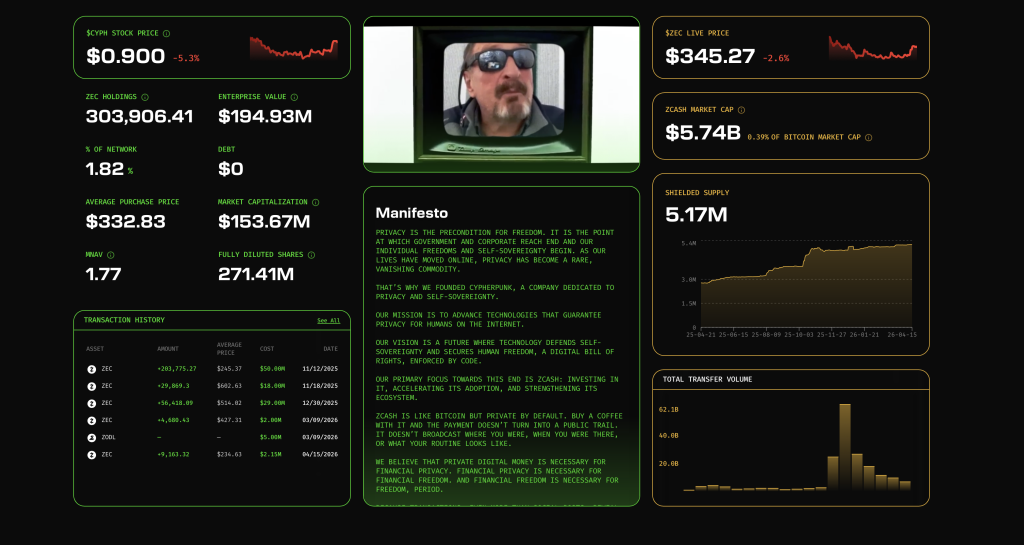
Task: Click the info icon next to ZEC HOLDINGS
Action: 145,97
